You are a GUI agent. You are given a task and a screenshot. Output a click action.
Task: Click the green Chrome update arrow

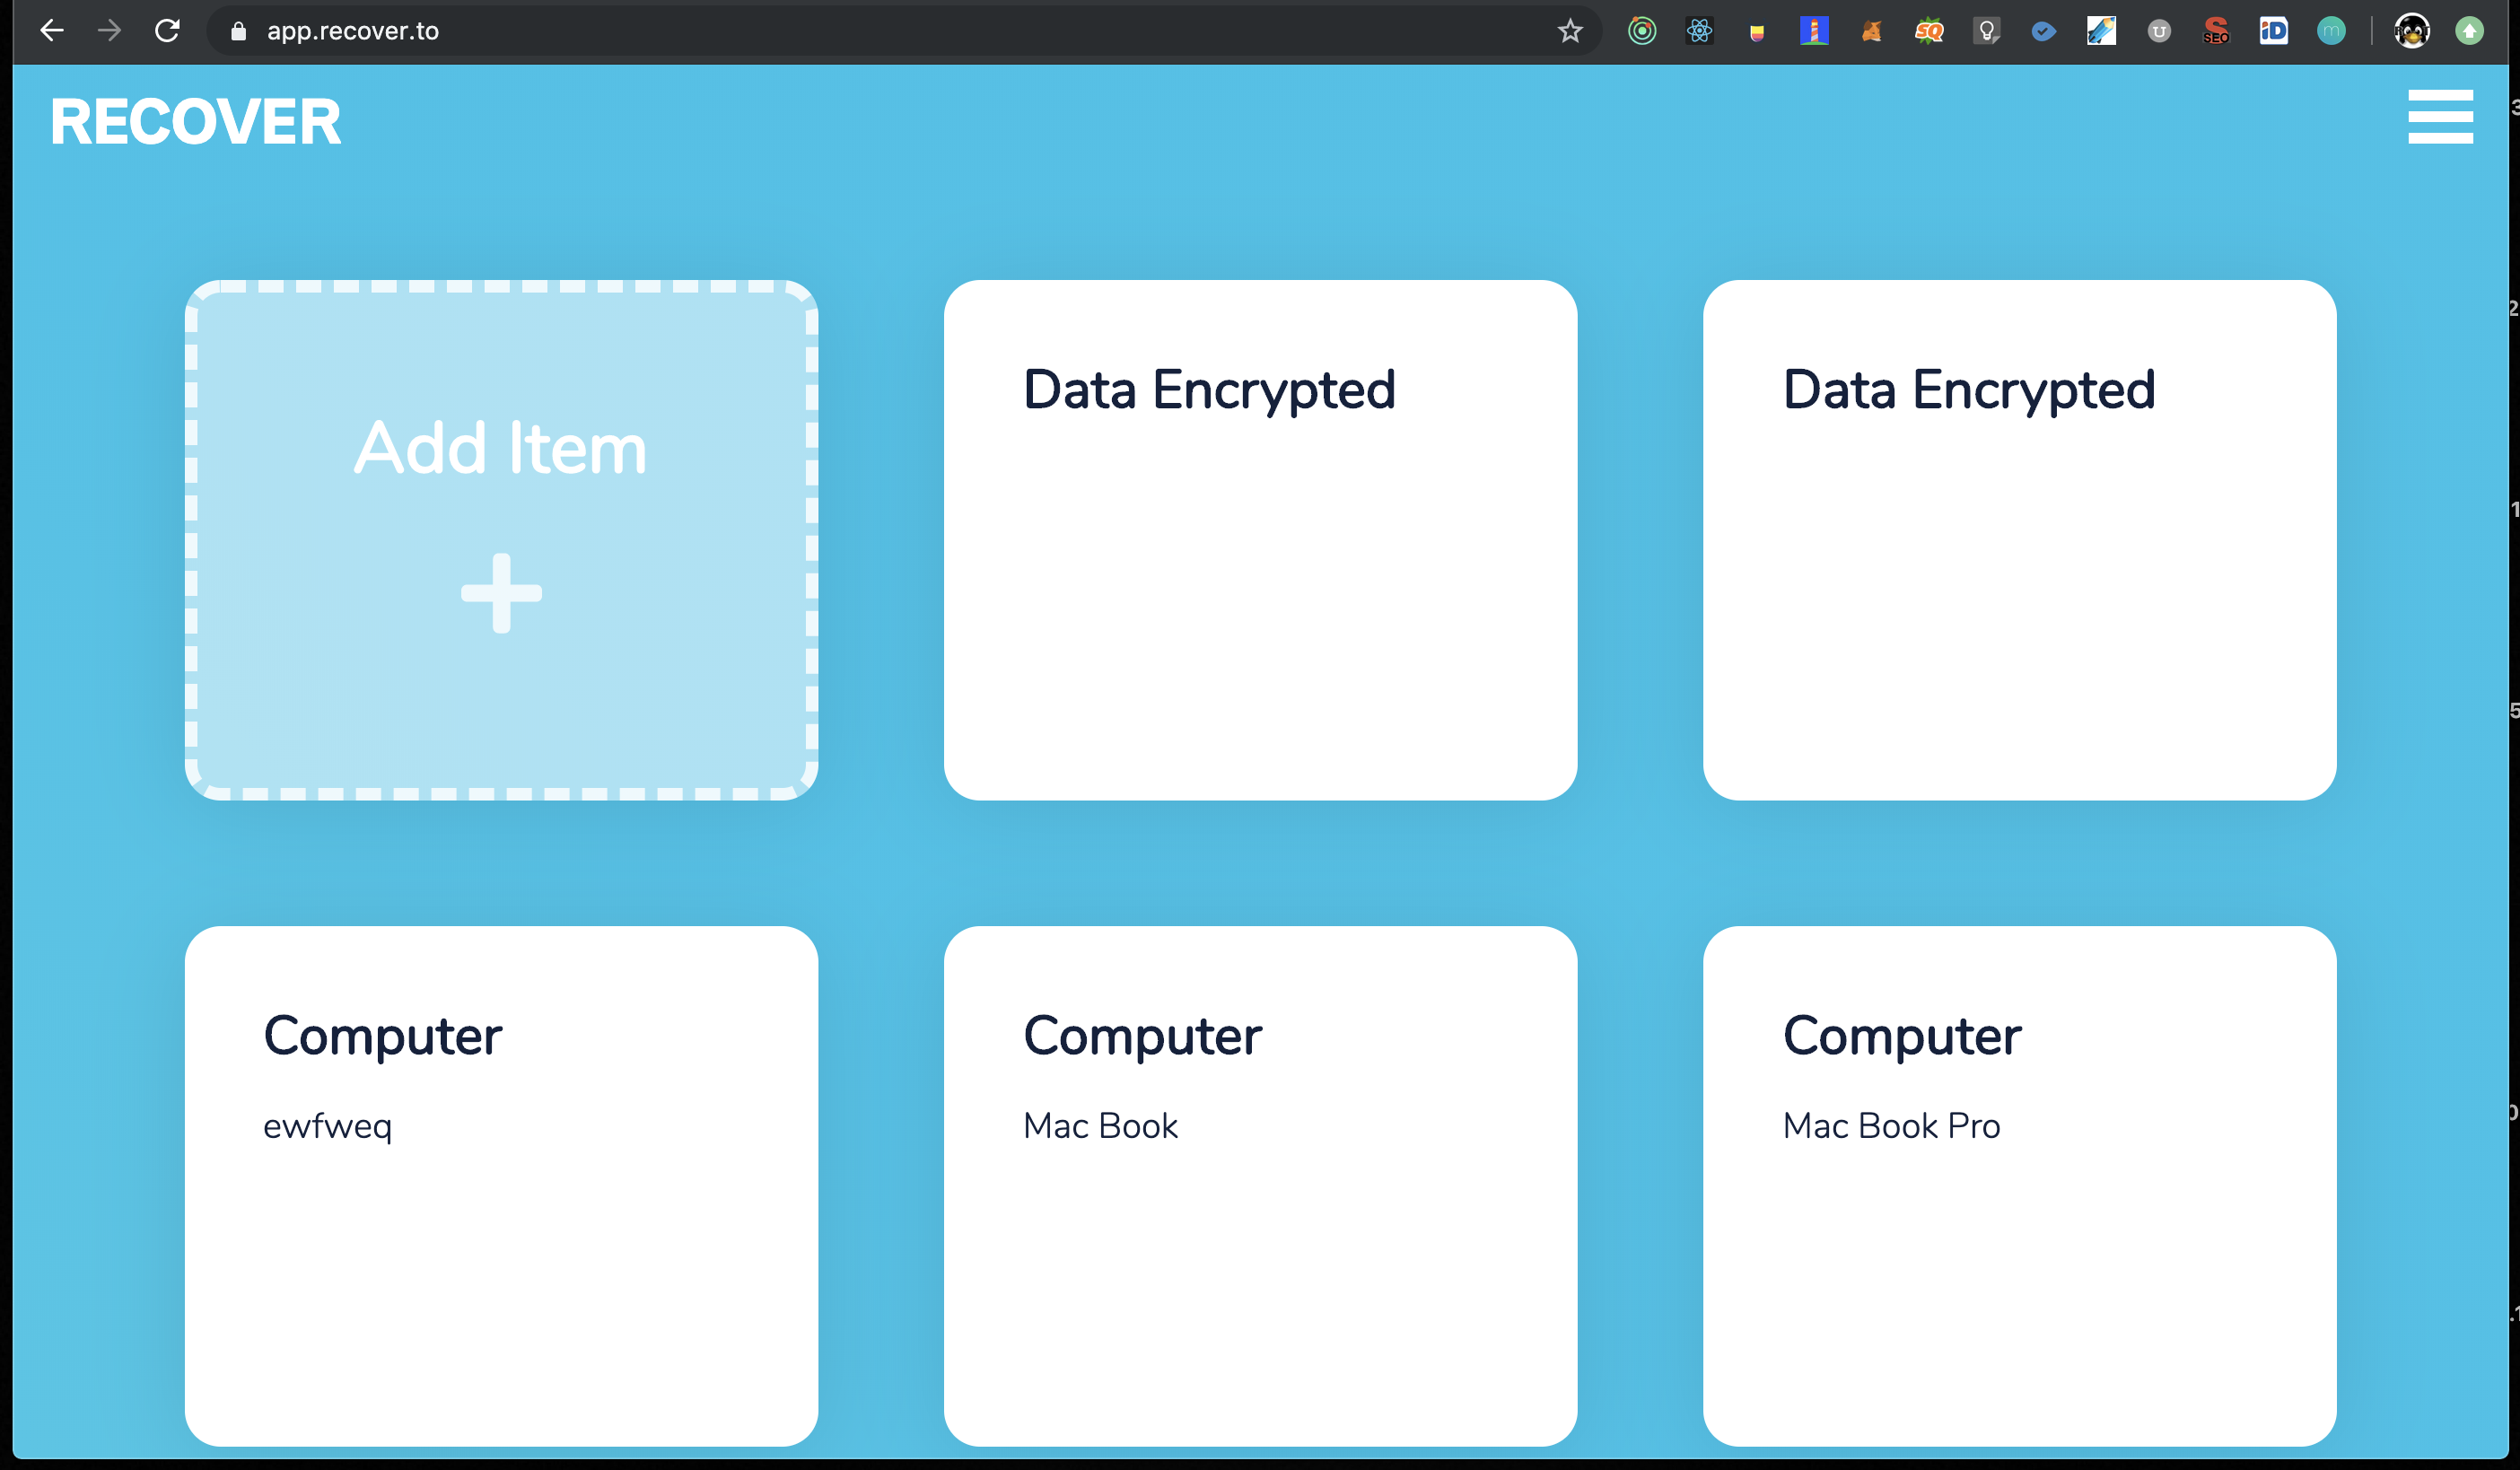click(x=2469, y=31)
